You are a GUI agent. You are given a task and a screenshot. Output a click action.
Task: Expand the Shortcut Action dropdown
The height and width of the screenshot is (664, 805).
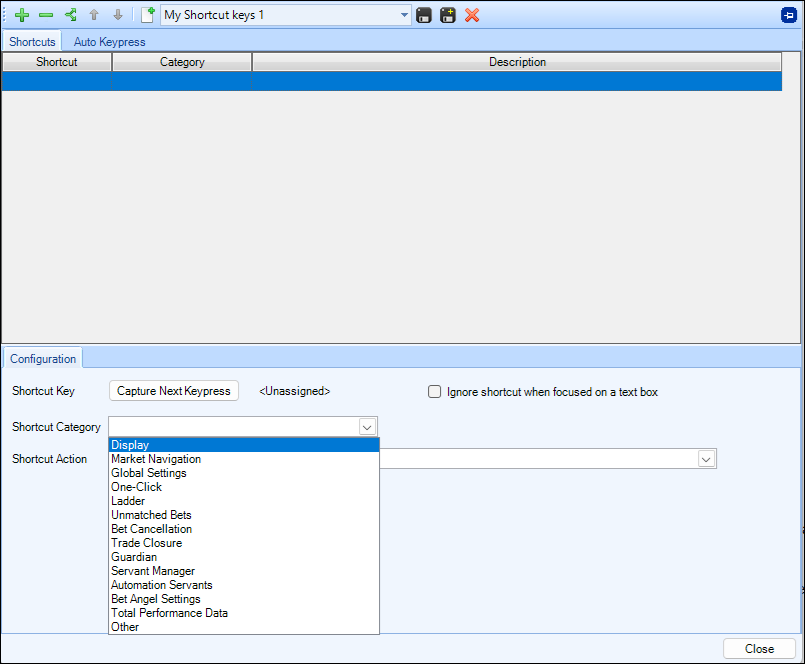point(706,459)
